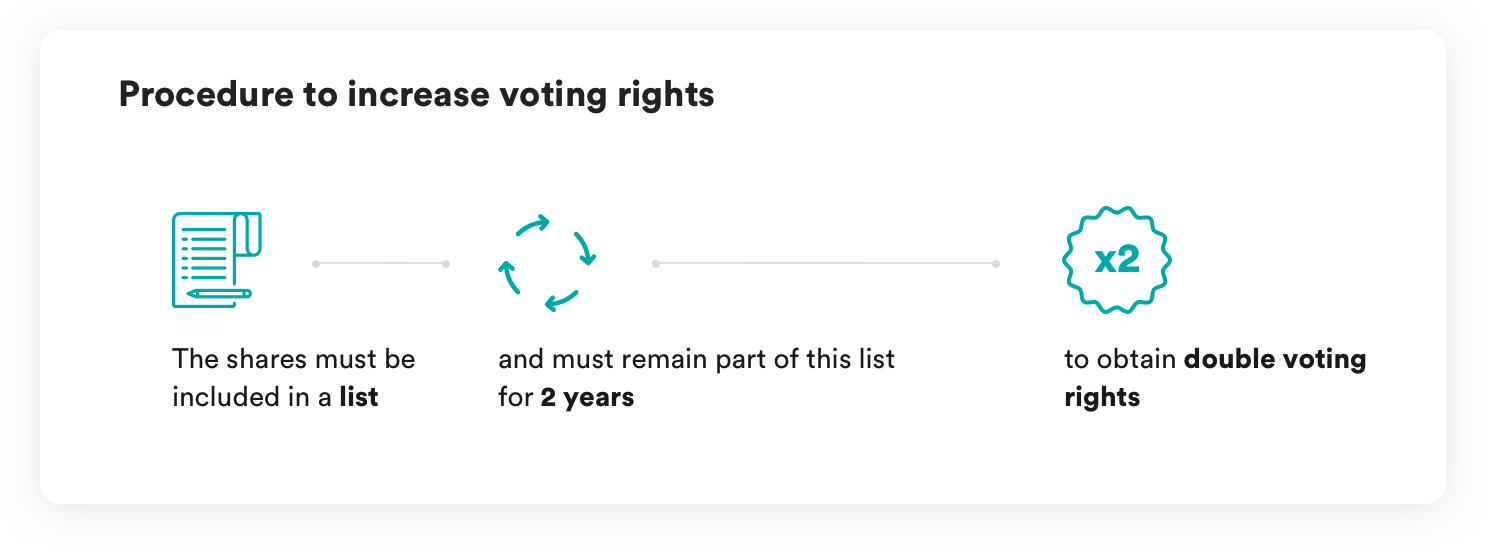The height and width of the screenshot is (558, 1510).
Task: Click the x2 badge icon
Action: coord(1116,260)
